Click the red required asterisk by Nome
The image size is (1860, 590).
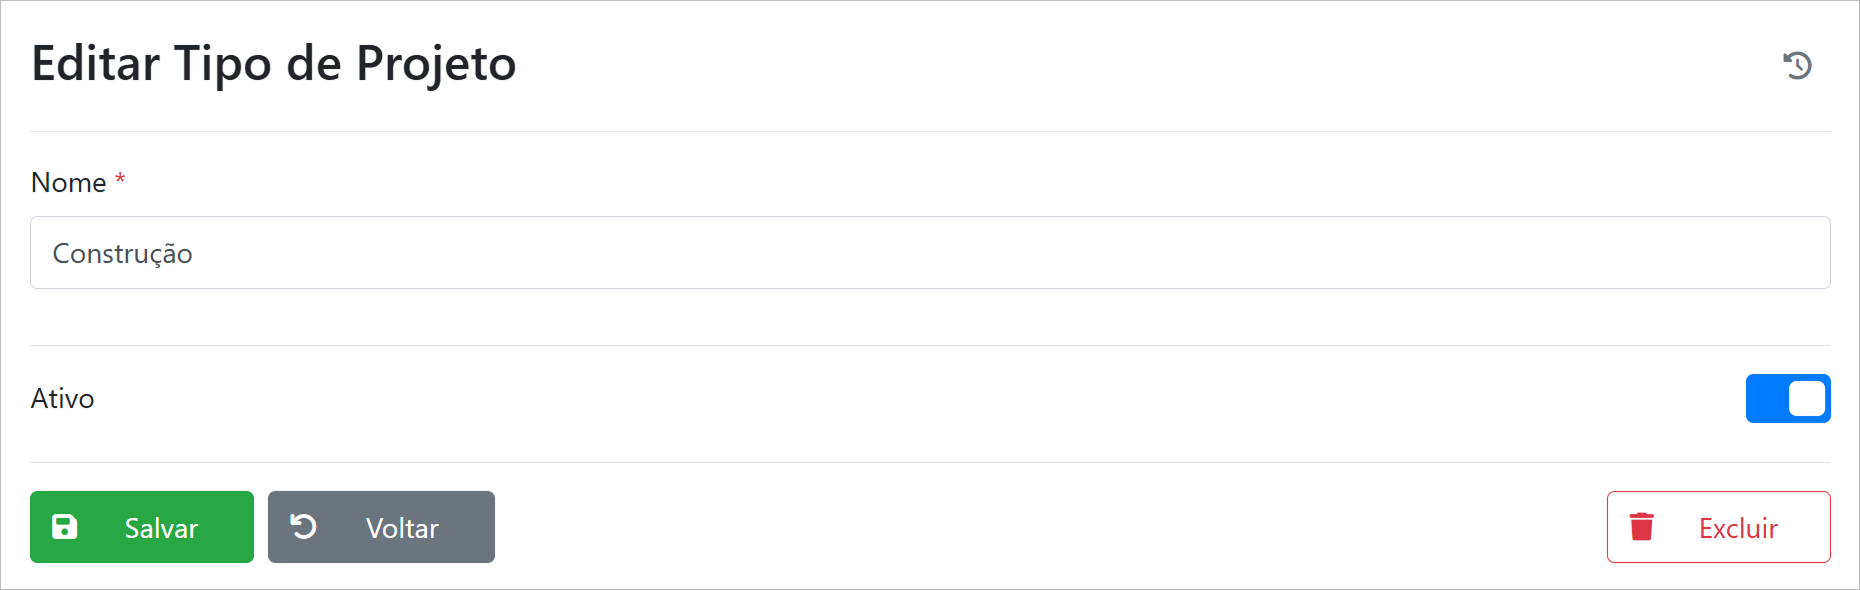pos(120,180)
